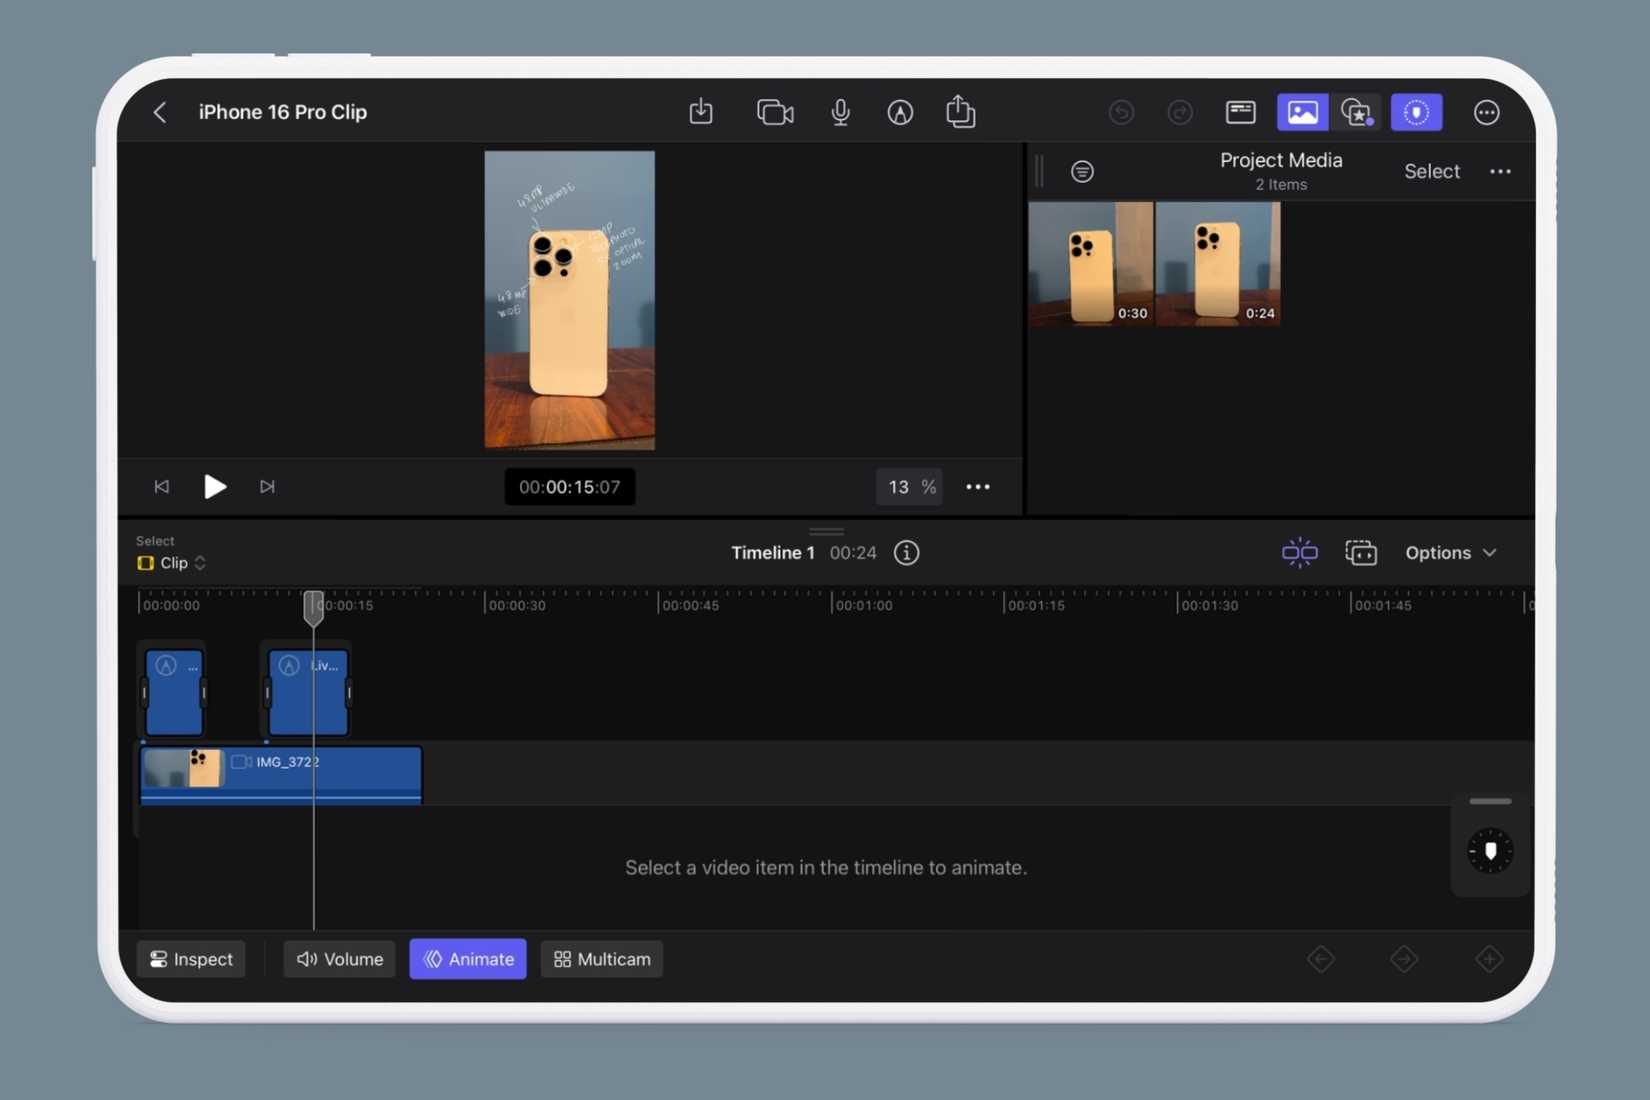The width and height of the screenshot is (1650, 1100).
Task: Open the camera capture tool
Action: click(775, 112)
